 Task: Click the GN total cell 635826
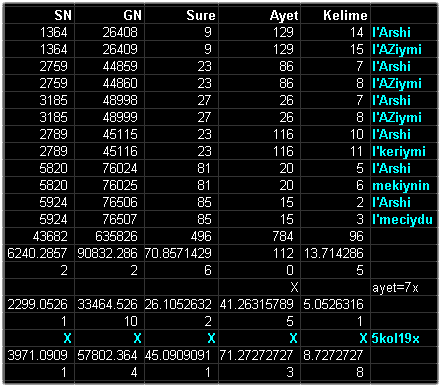point(110,236)
